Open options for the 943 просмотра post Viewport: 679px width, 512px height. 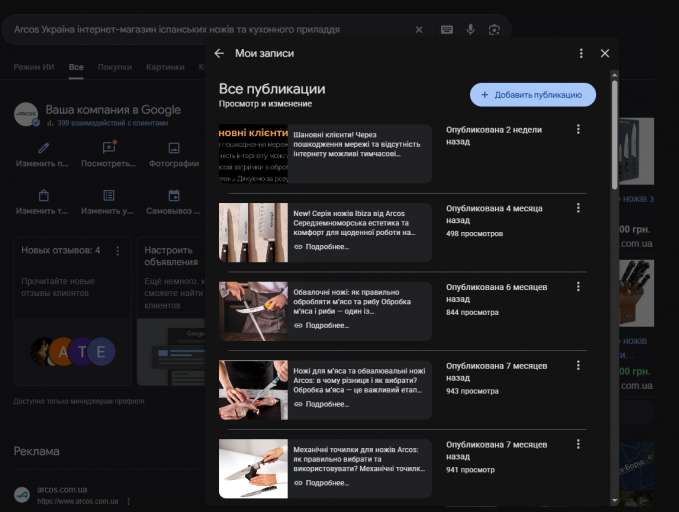point(578,366)
